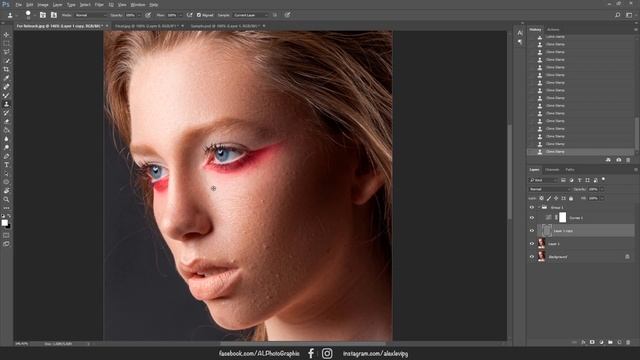Open the Filter menu
This screenshot has width=640, height=360.
pyautogui.click(x=99, y=5)
